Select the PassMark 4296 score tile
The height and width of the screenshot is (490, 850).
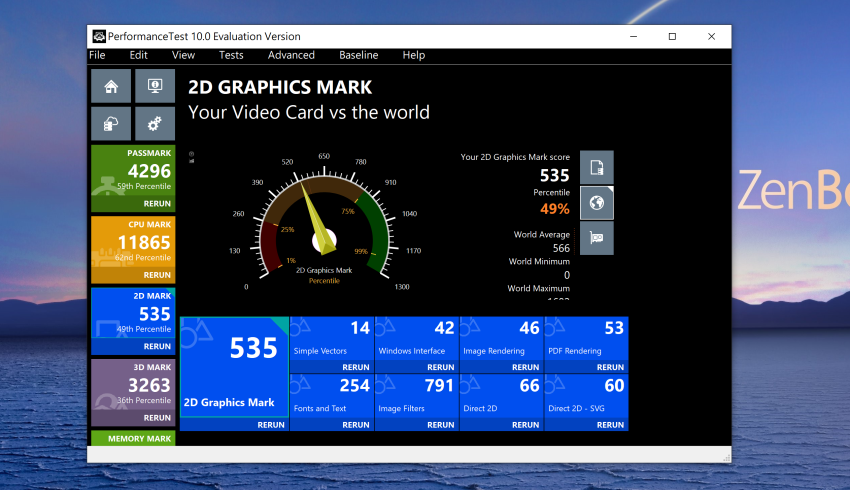tap(133, 171)
